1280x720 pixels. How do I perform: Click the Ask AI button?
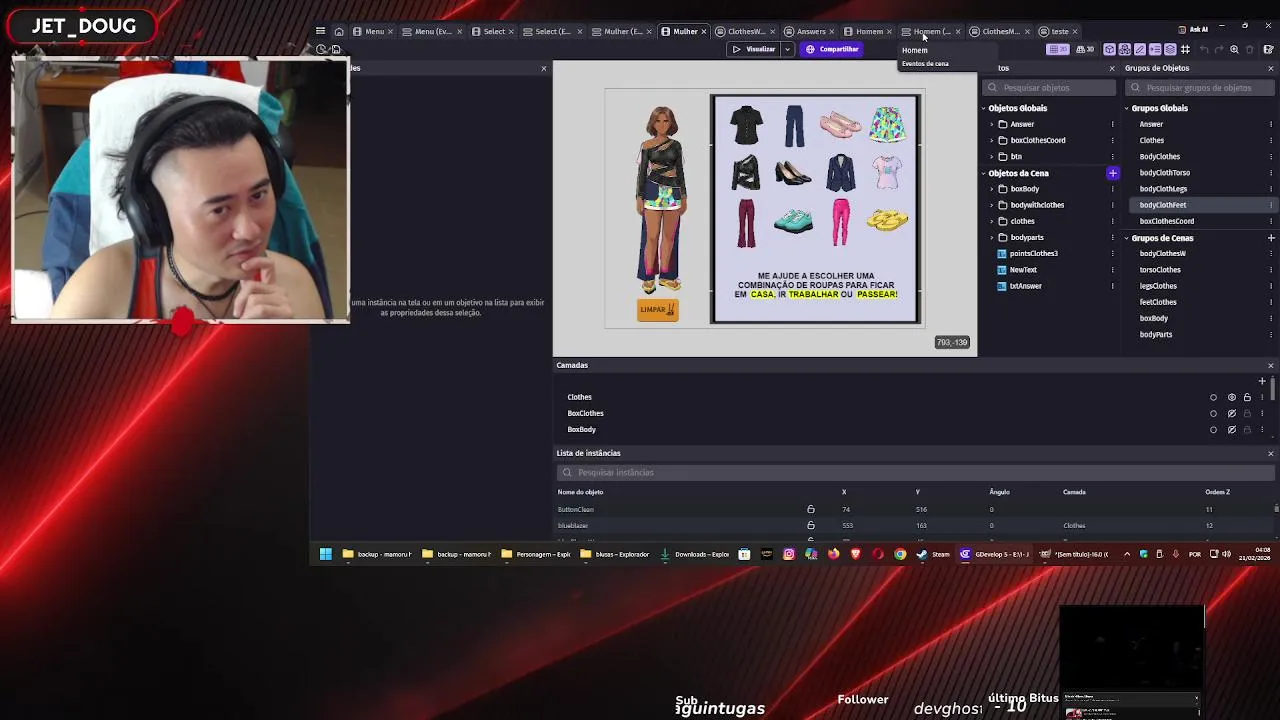(1193, 29)
